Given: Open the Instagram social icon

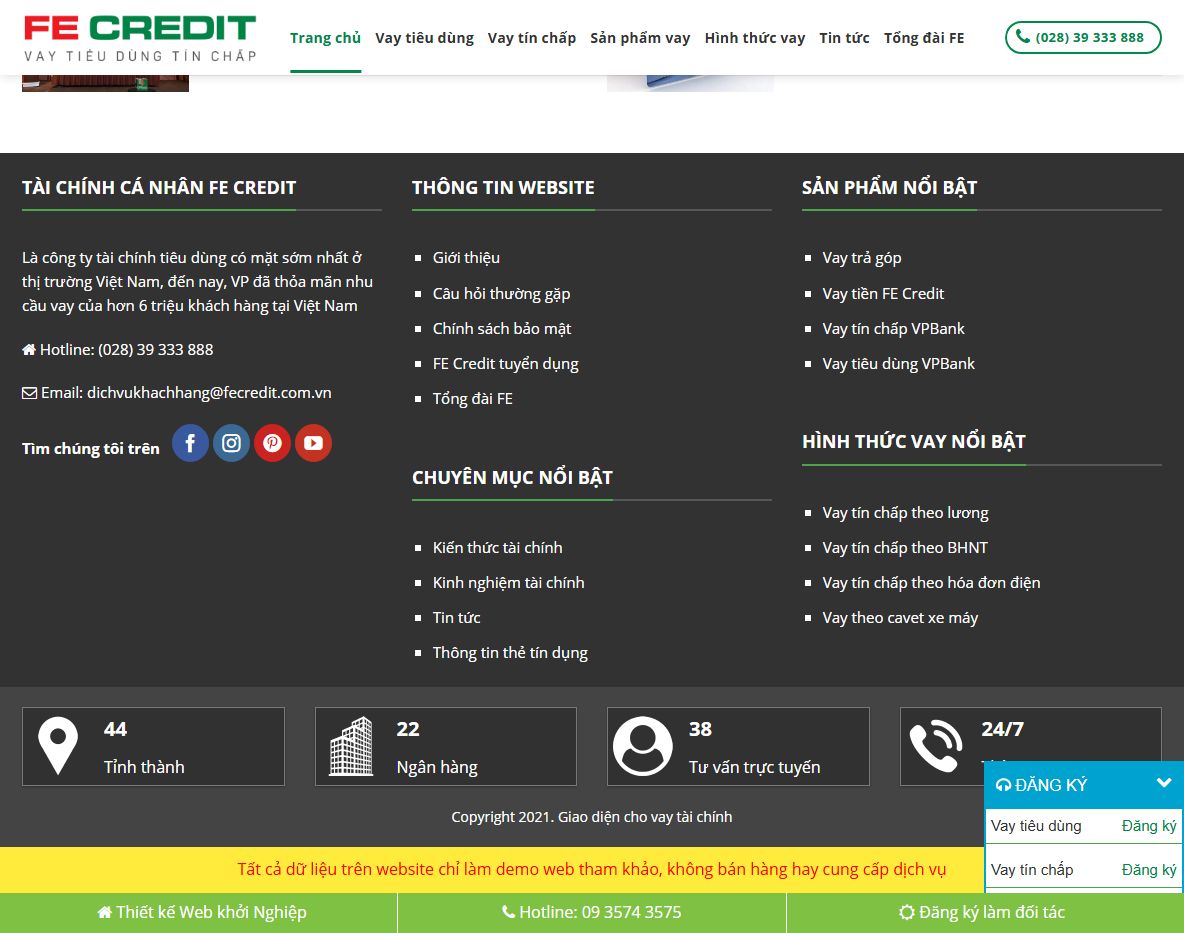Looking at the screenshot, I should coord(231,443).
